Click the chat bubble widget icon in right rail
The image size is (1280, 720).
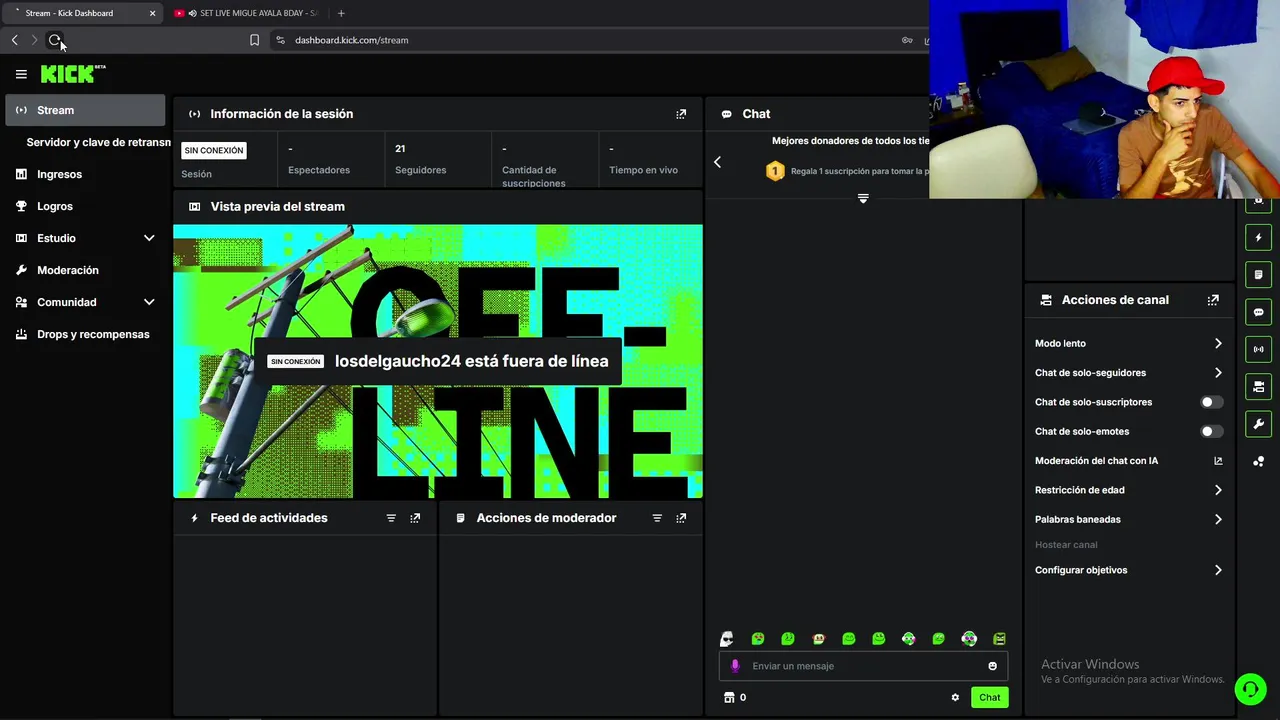coord(1259,312)
